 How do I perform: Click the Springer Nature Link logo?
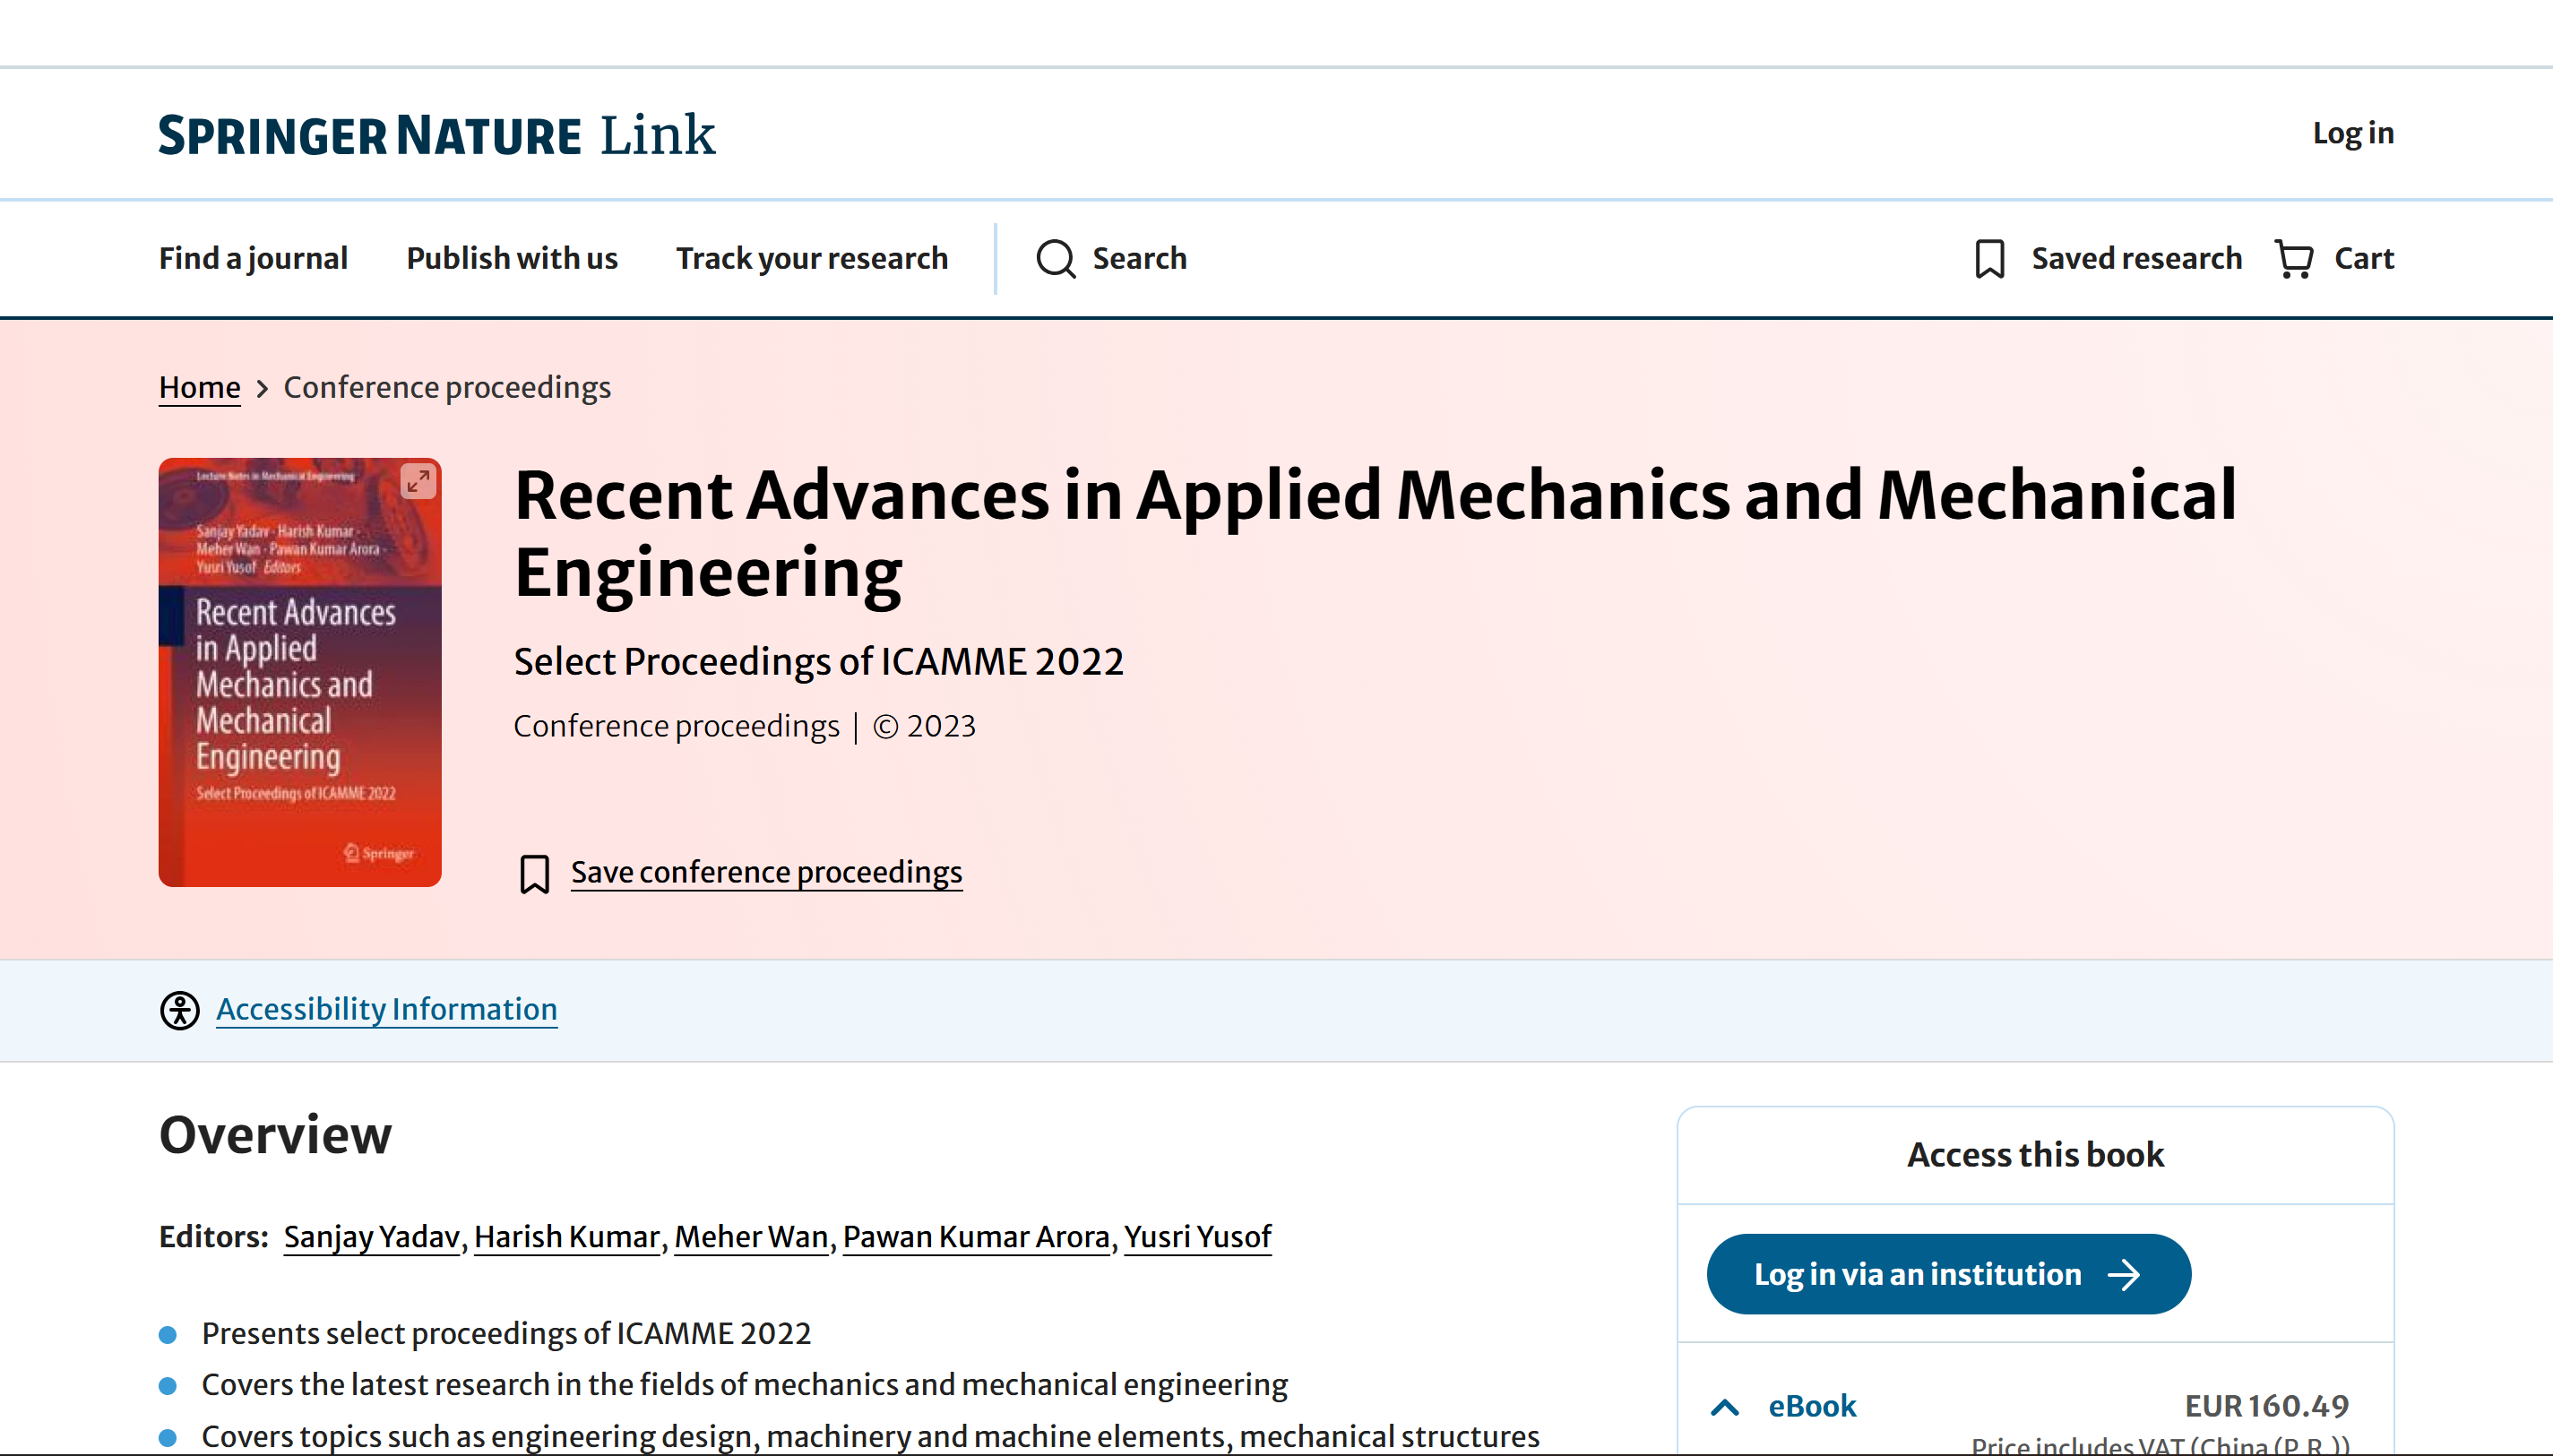(x=437, y=135)
